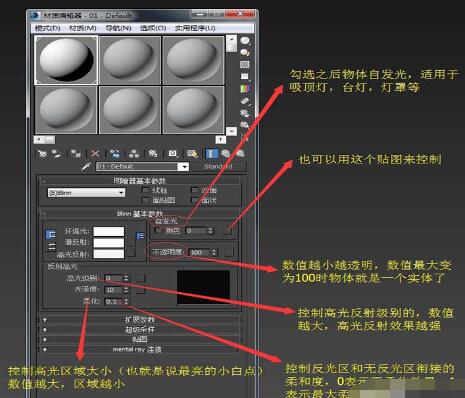Collapse the Blinn 基本参数 rollout

coord(140,213)
